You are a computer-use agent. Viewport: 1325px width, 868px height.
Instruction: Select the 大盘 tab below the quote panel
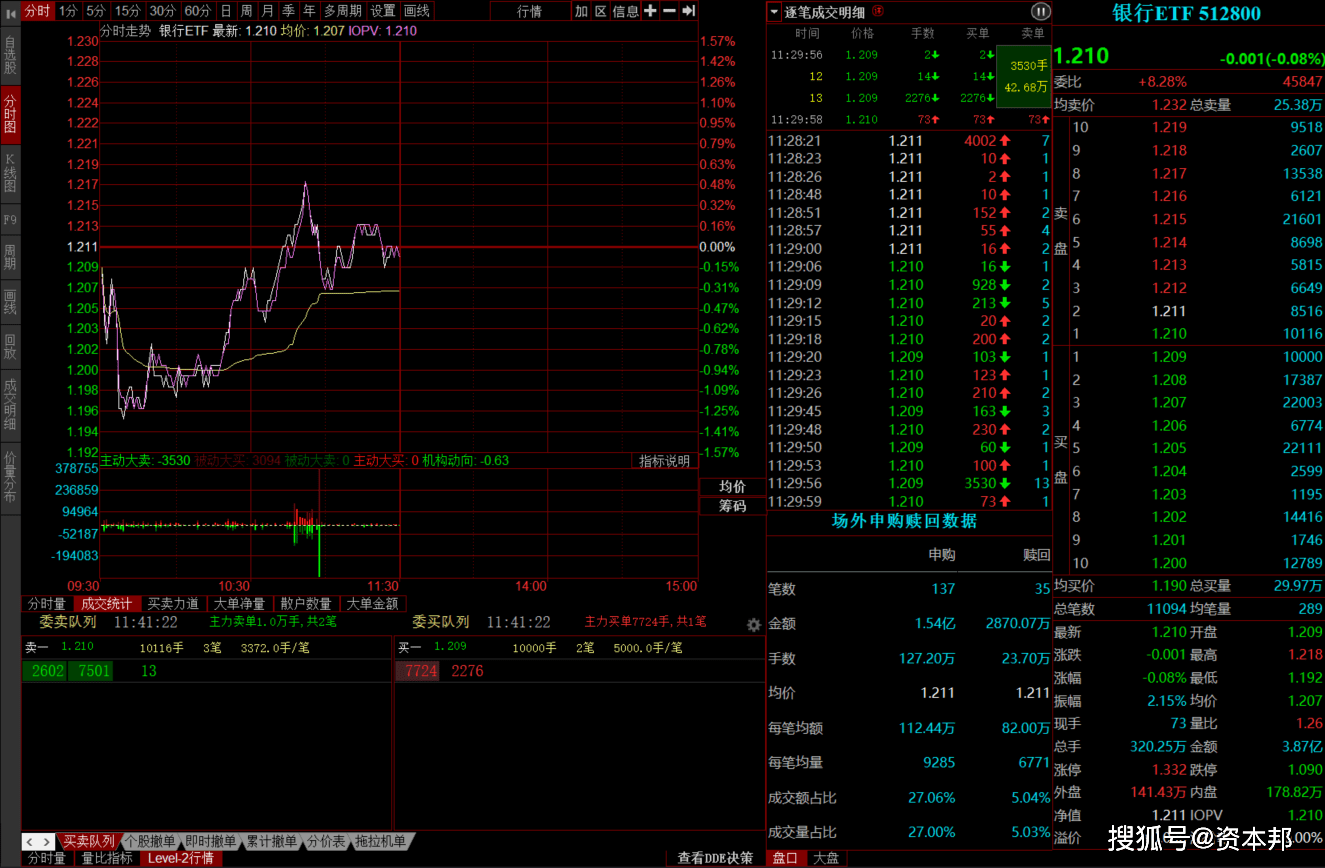coord(826,858)
